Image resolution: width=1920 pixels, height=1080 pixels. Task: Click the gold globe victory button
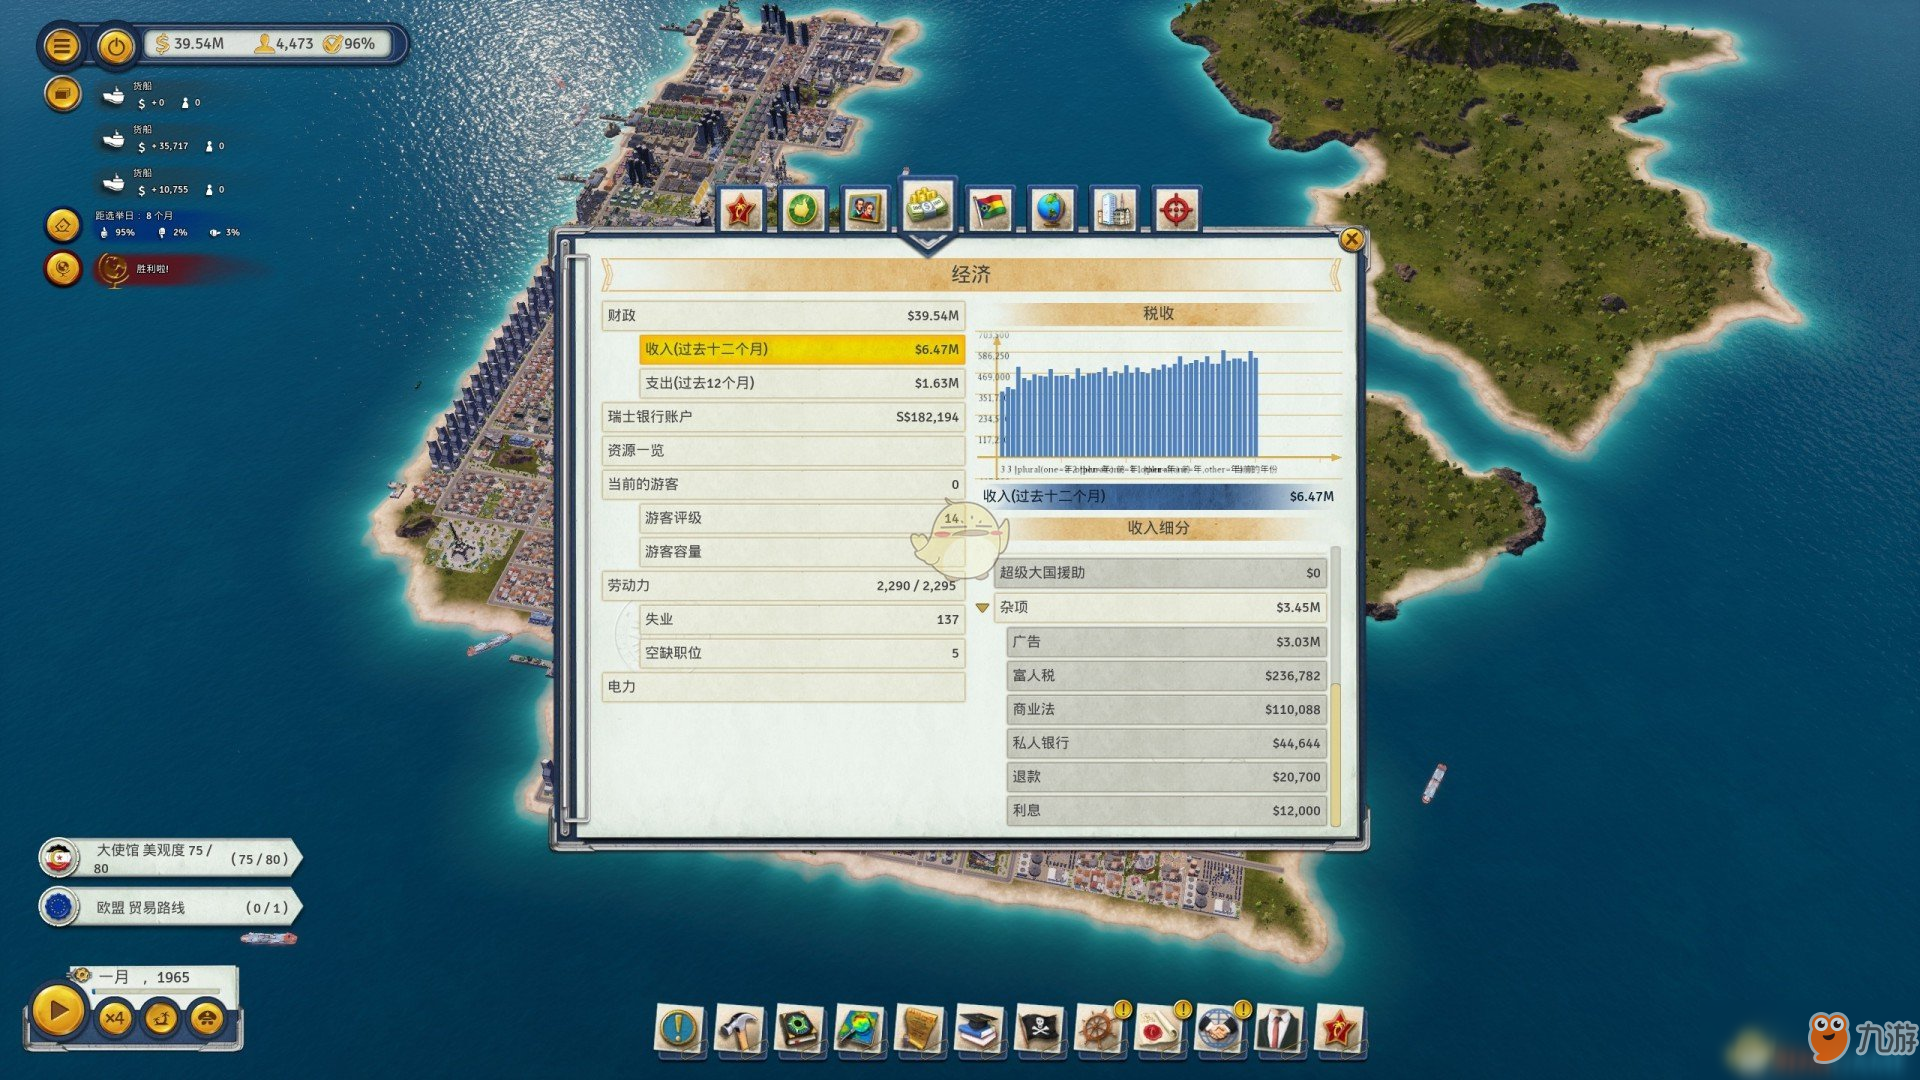62,269
